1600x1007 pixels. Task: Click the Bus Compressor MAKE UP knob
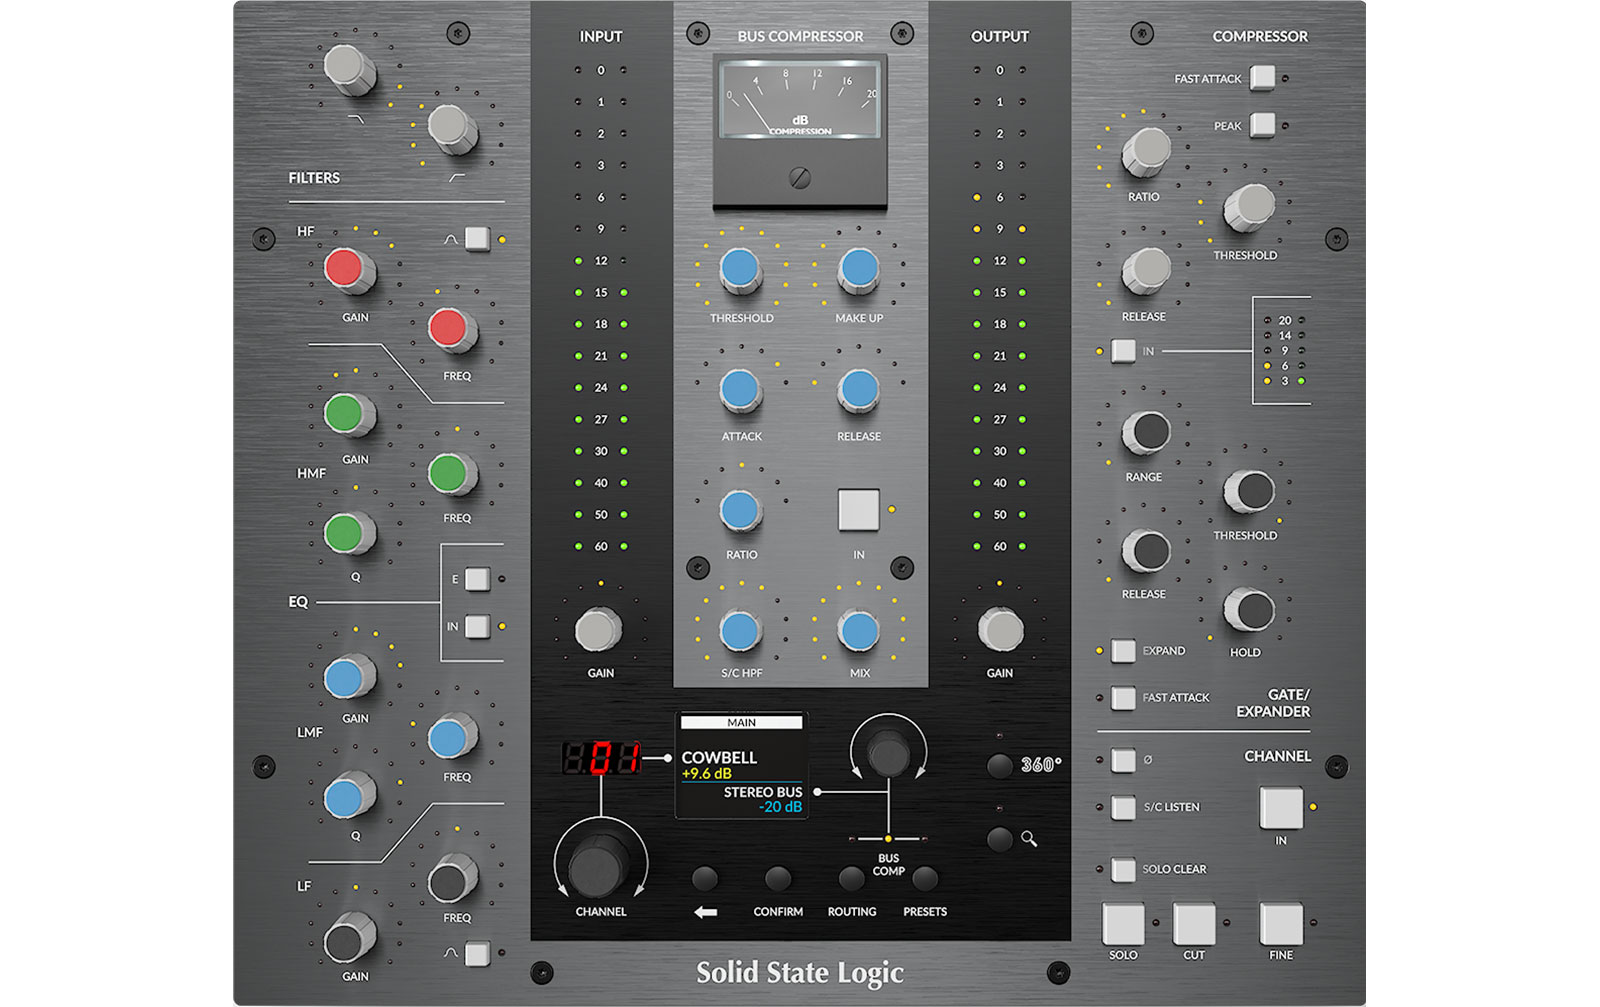(858, 270)
